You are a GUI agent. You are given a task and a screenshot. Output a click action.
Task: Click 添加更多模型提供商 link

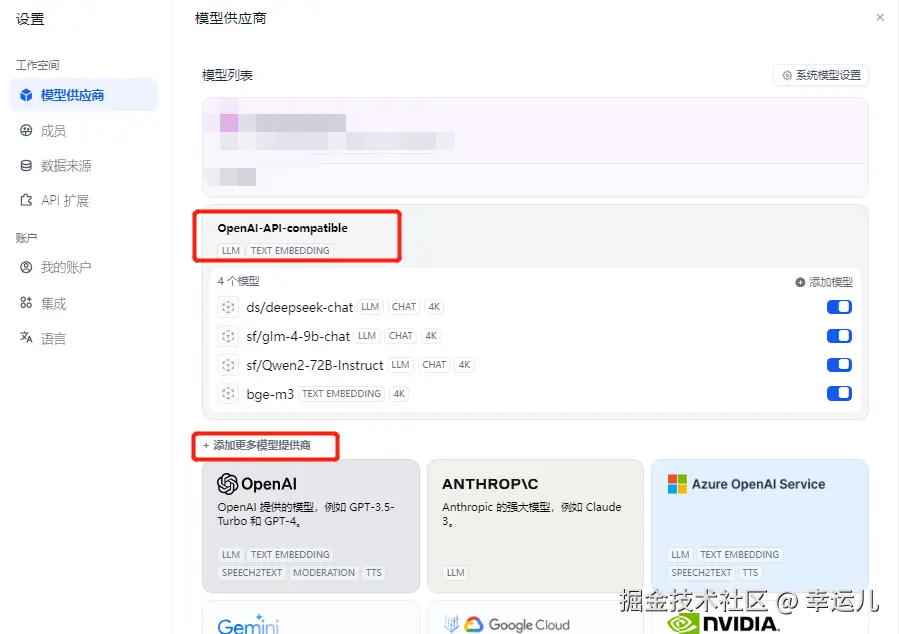[257, 445]
